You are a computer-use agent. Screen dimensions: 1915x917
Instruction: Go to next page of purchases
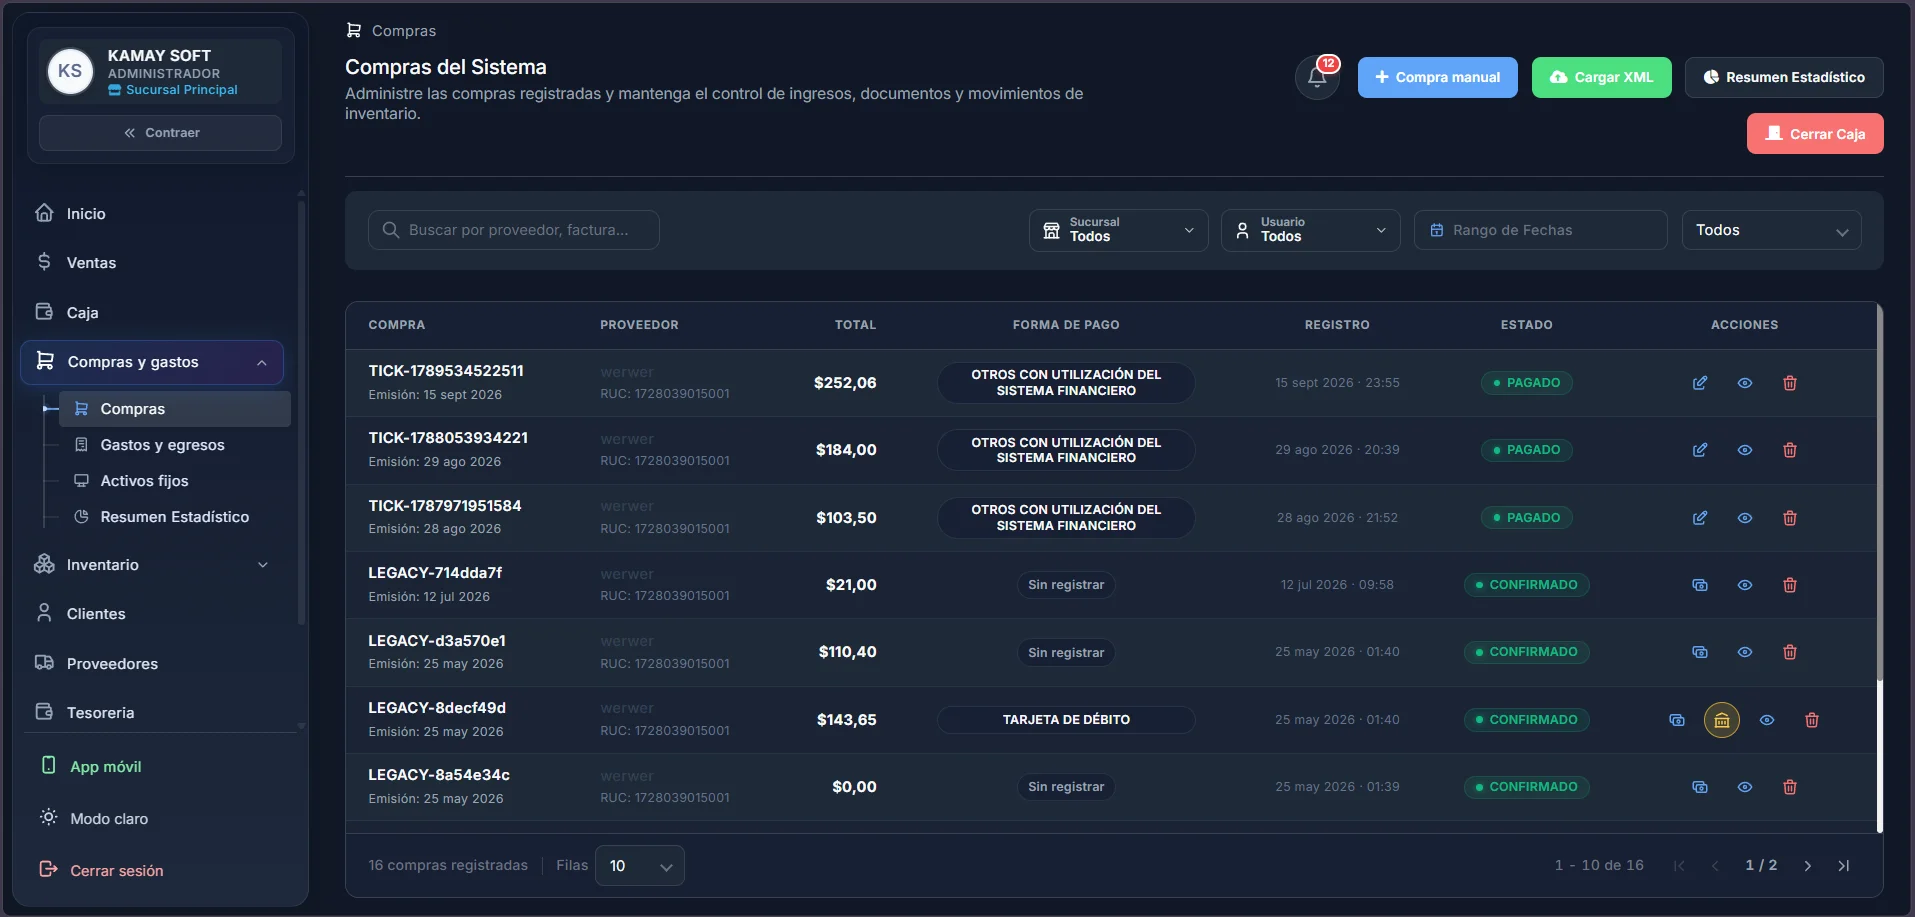pyautogui.click(x=1807, y=866)
